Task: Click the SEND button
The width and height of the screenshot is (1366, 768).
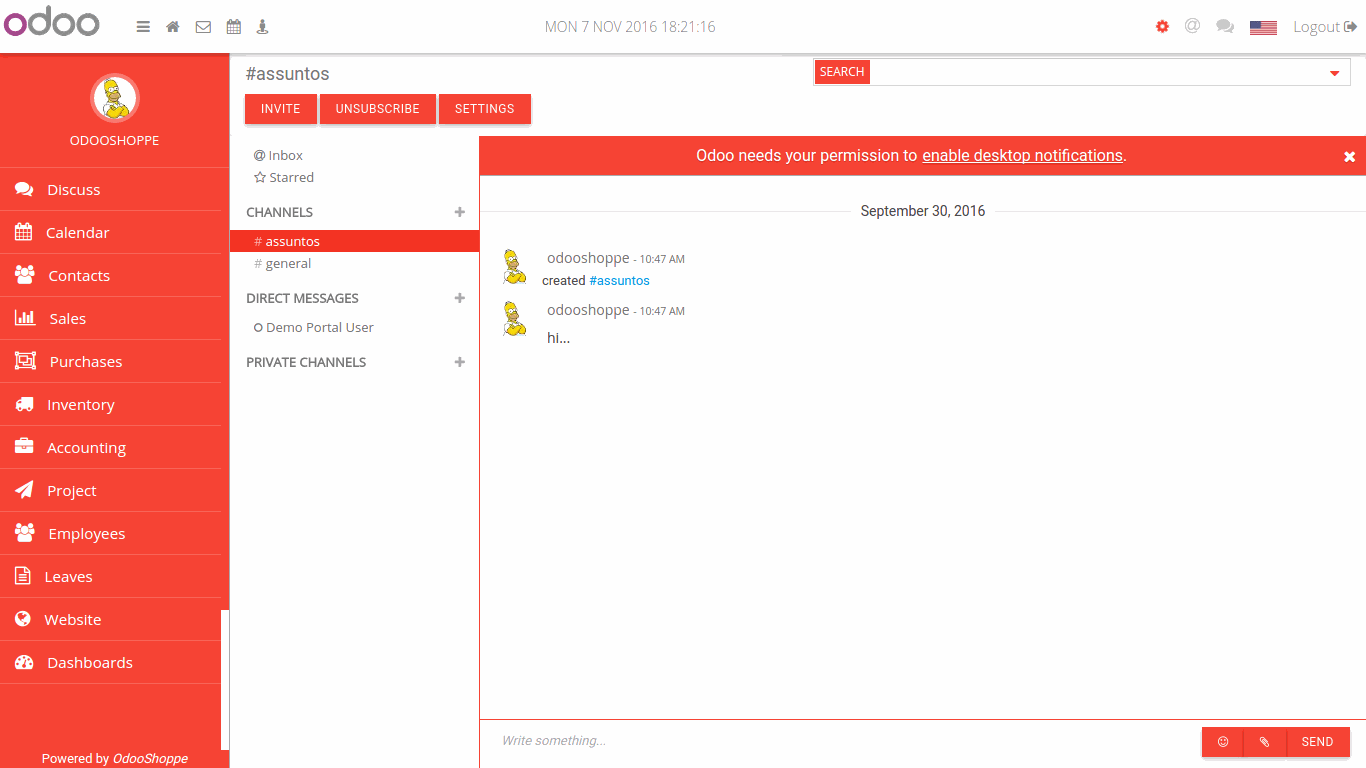Action: point(1317,742)
